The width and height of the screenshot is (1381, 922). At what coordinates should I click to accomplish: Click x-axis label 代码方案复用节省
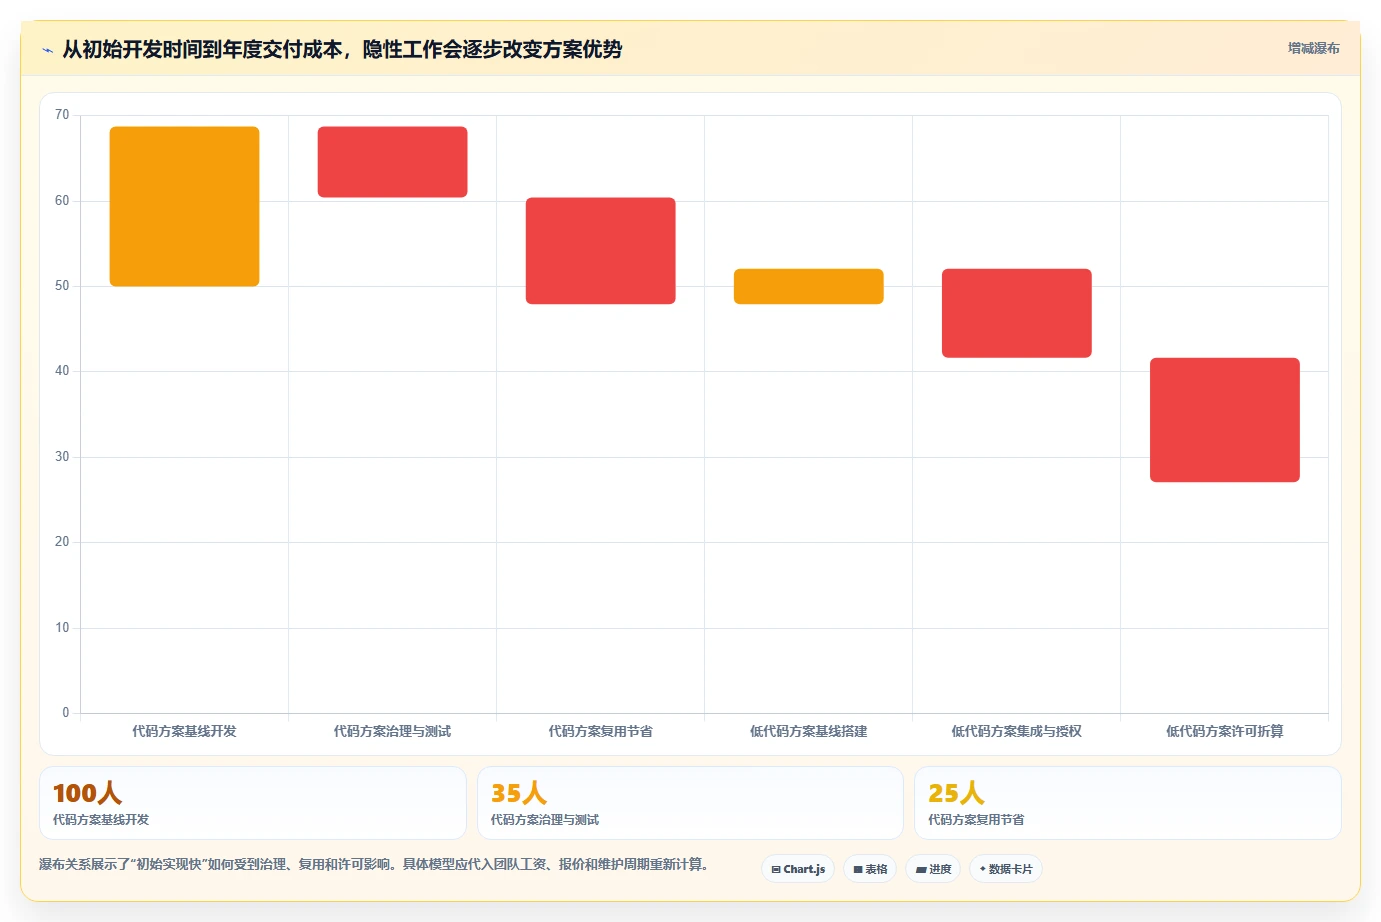click(601, 731)
